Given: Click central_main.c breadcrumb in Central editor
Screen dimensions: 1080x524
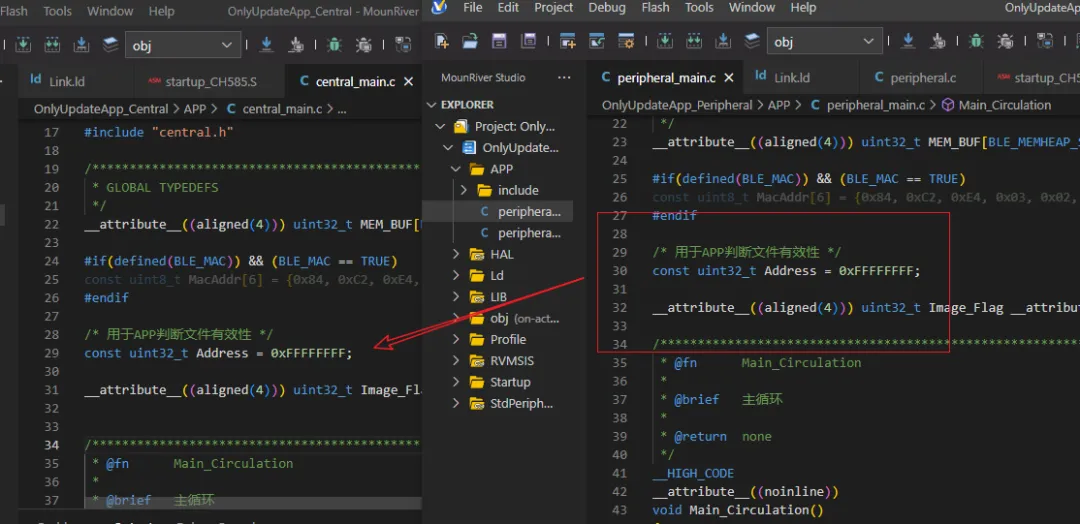Looking at the screenshot, I should tap(282, 109).
